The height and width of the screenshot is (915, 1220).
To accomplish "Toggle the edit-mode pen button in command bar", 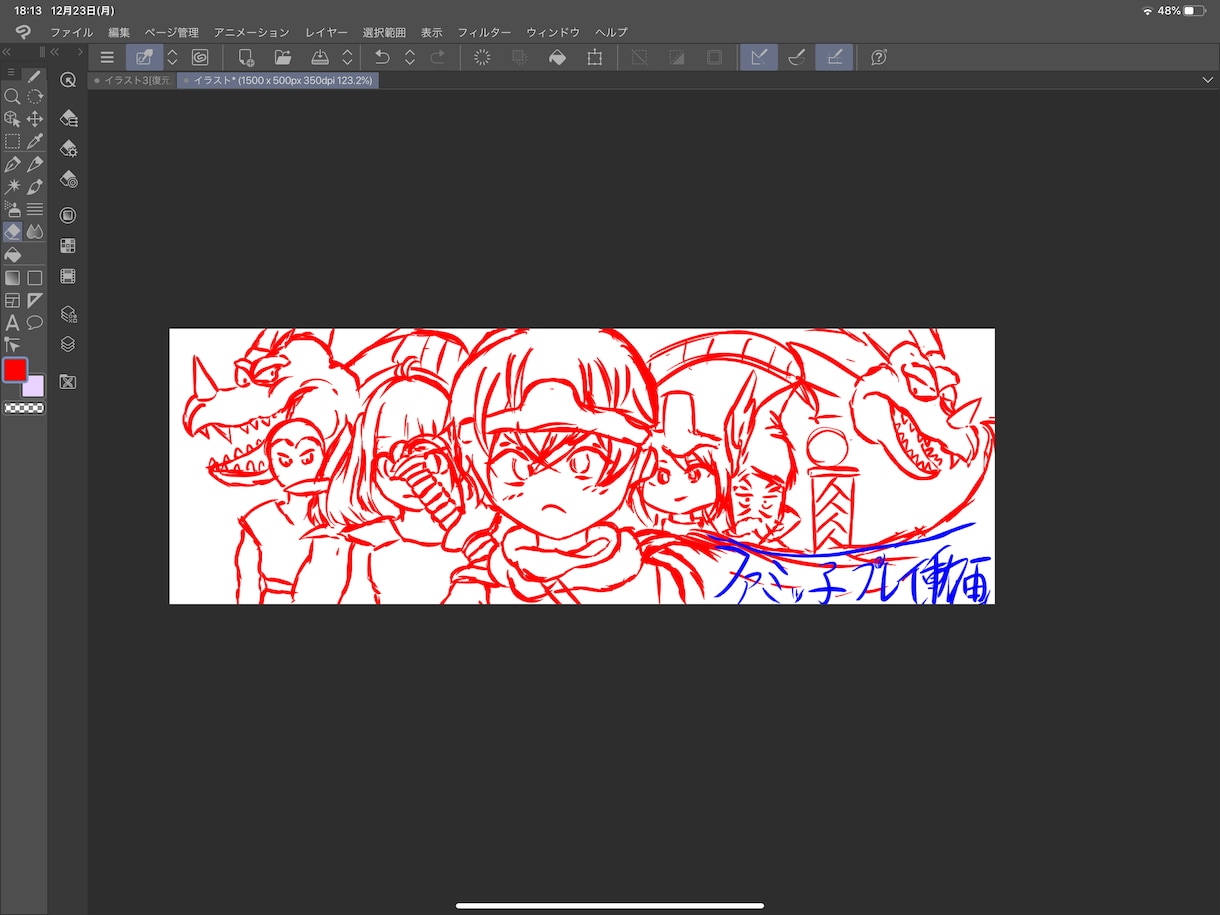I will click(x=145, y=57).
